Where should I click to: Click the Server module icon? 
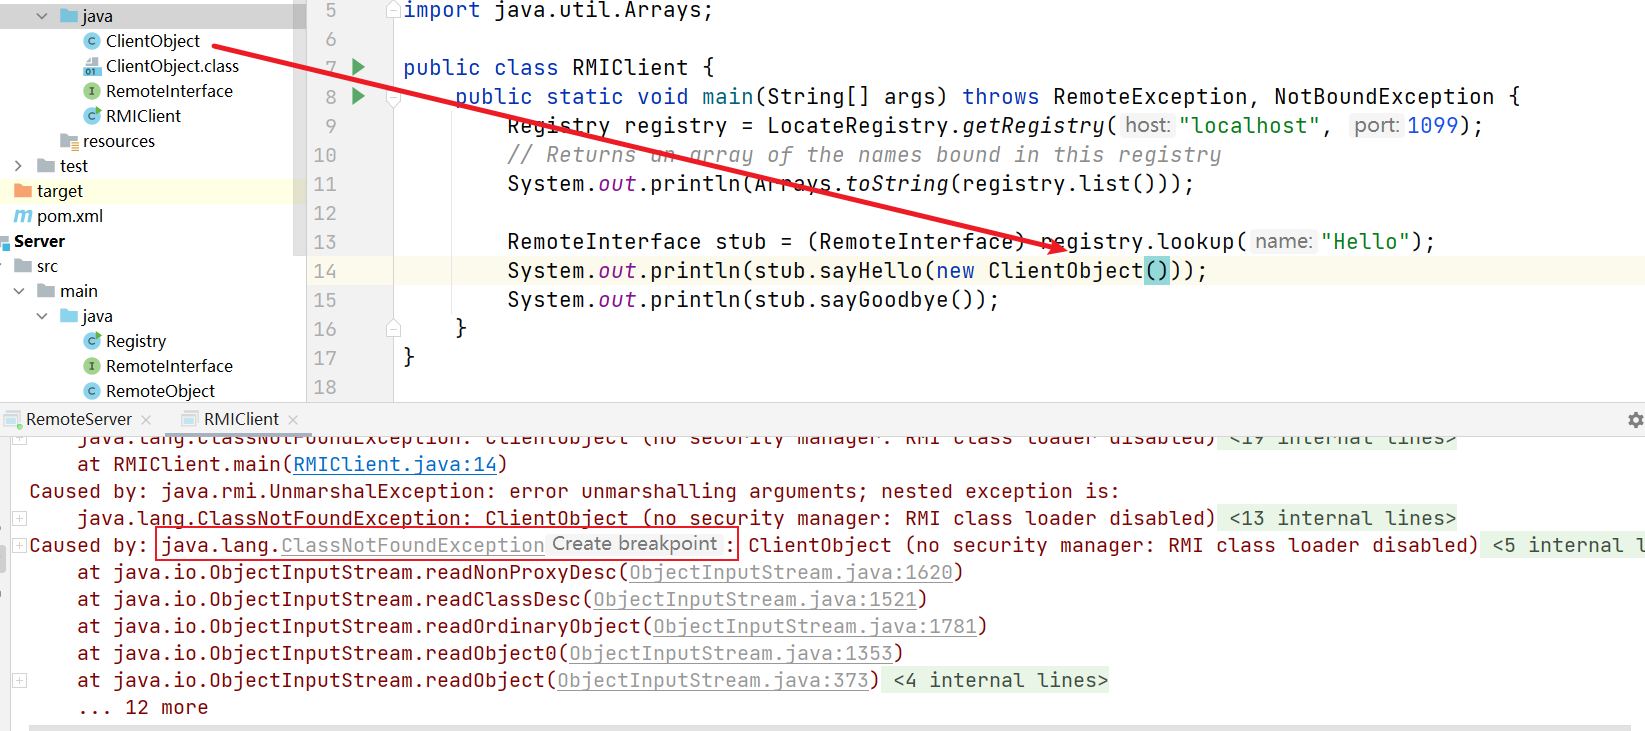click(x=5, y=242)
